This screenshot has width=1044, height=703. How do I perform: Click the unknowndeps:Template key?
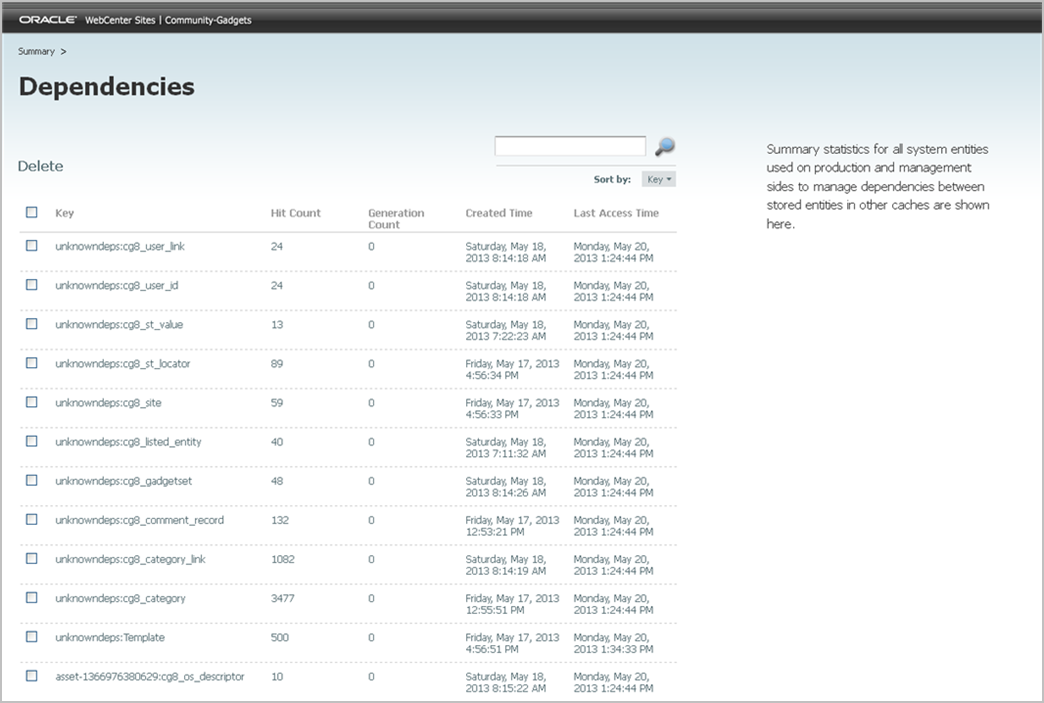[110, 638]
